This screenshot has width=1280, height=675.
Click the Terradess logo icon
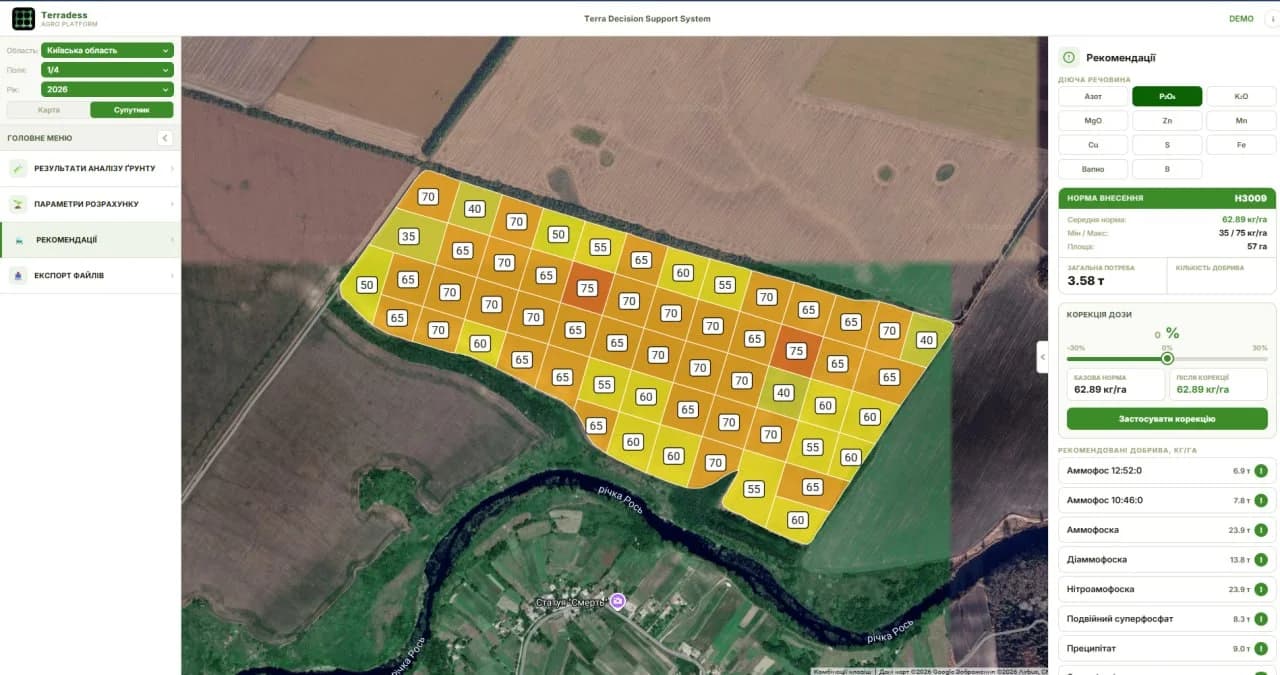tap(23, 18)
